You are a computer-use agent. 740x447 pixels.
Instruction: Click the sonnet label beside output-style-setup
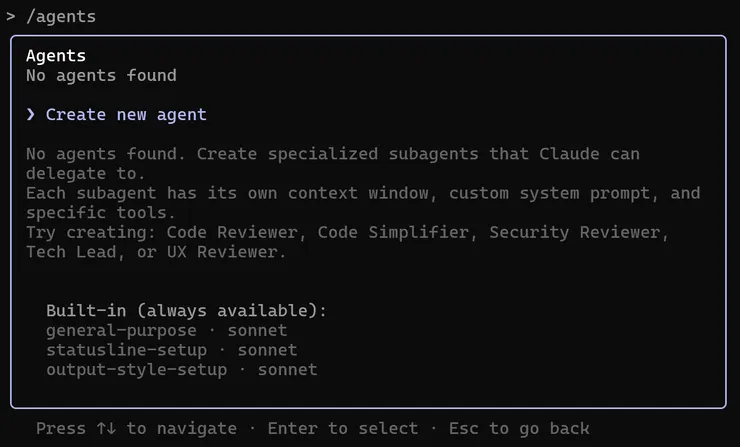point(287,370)
